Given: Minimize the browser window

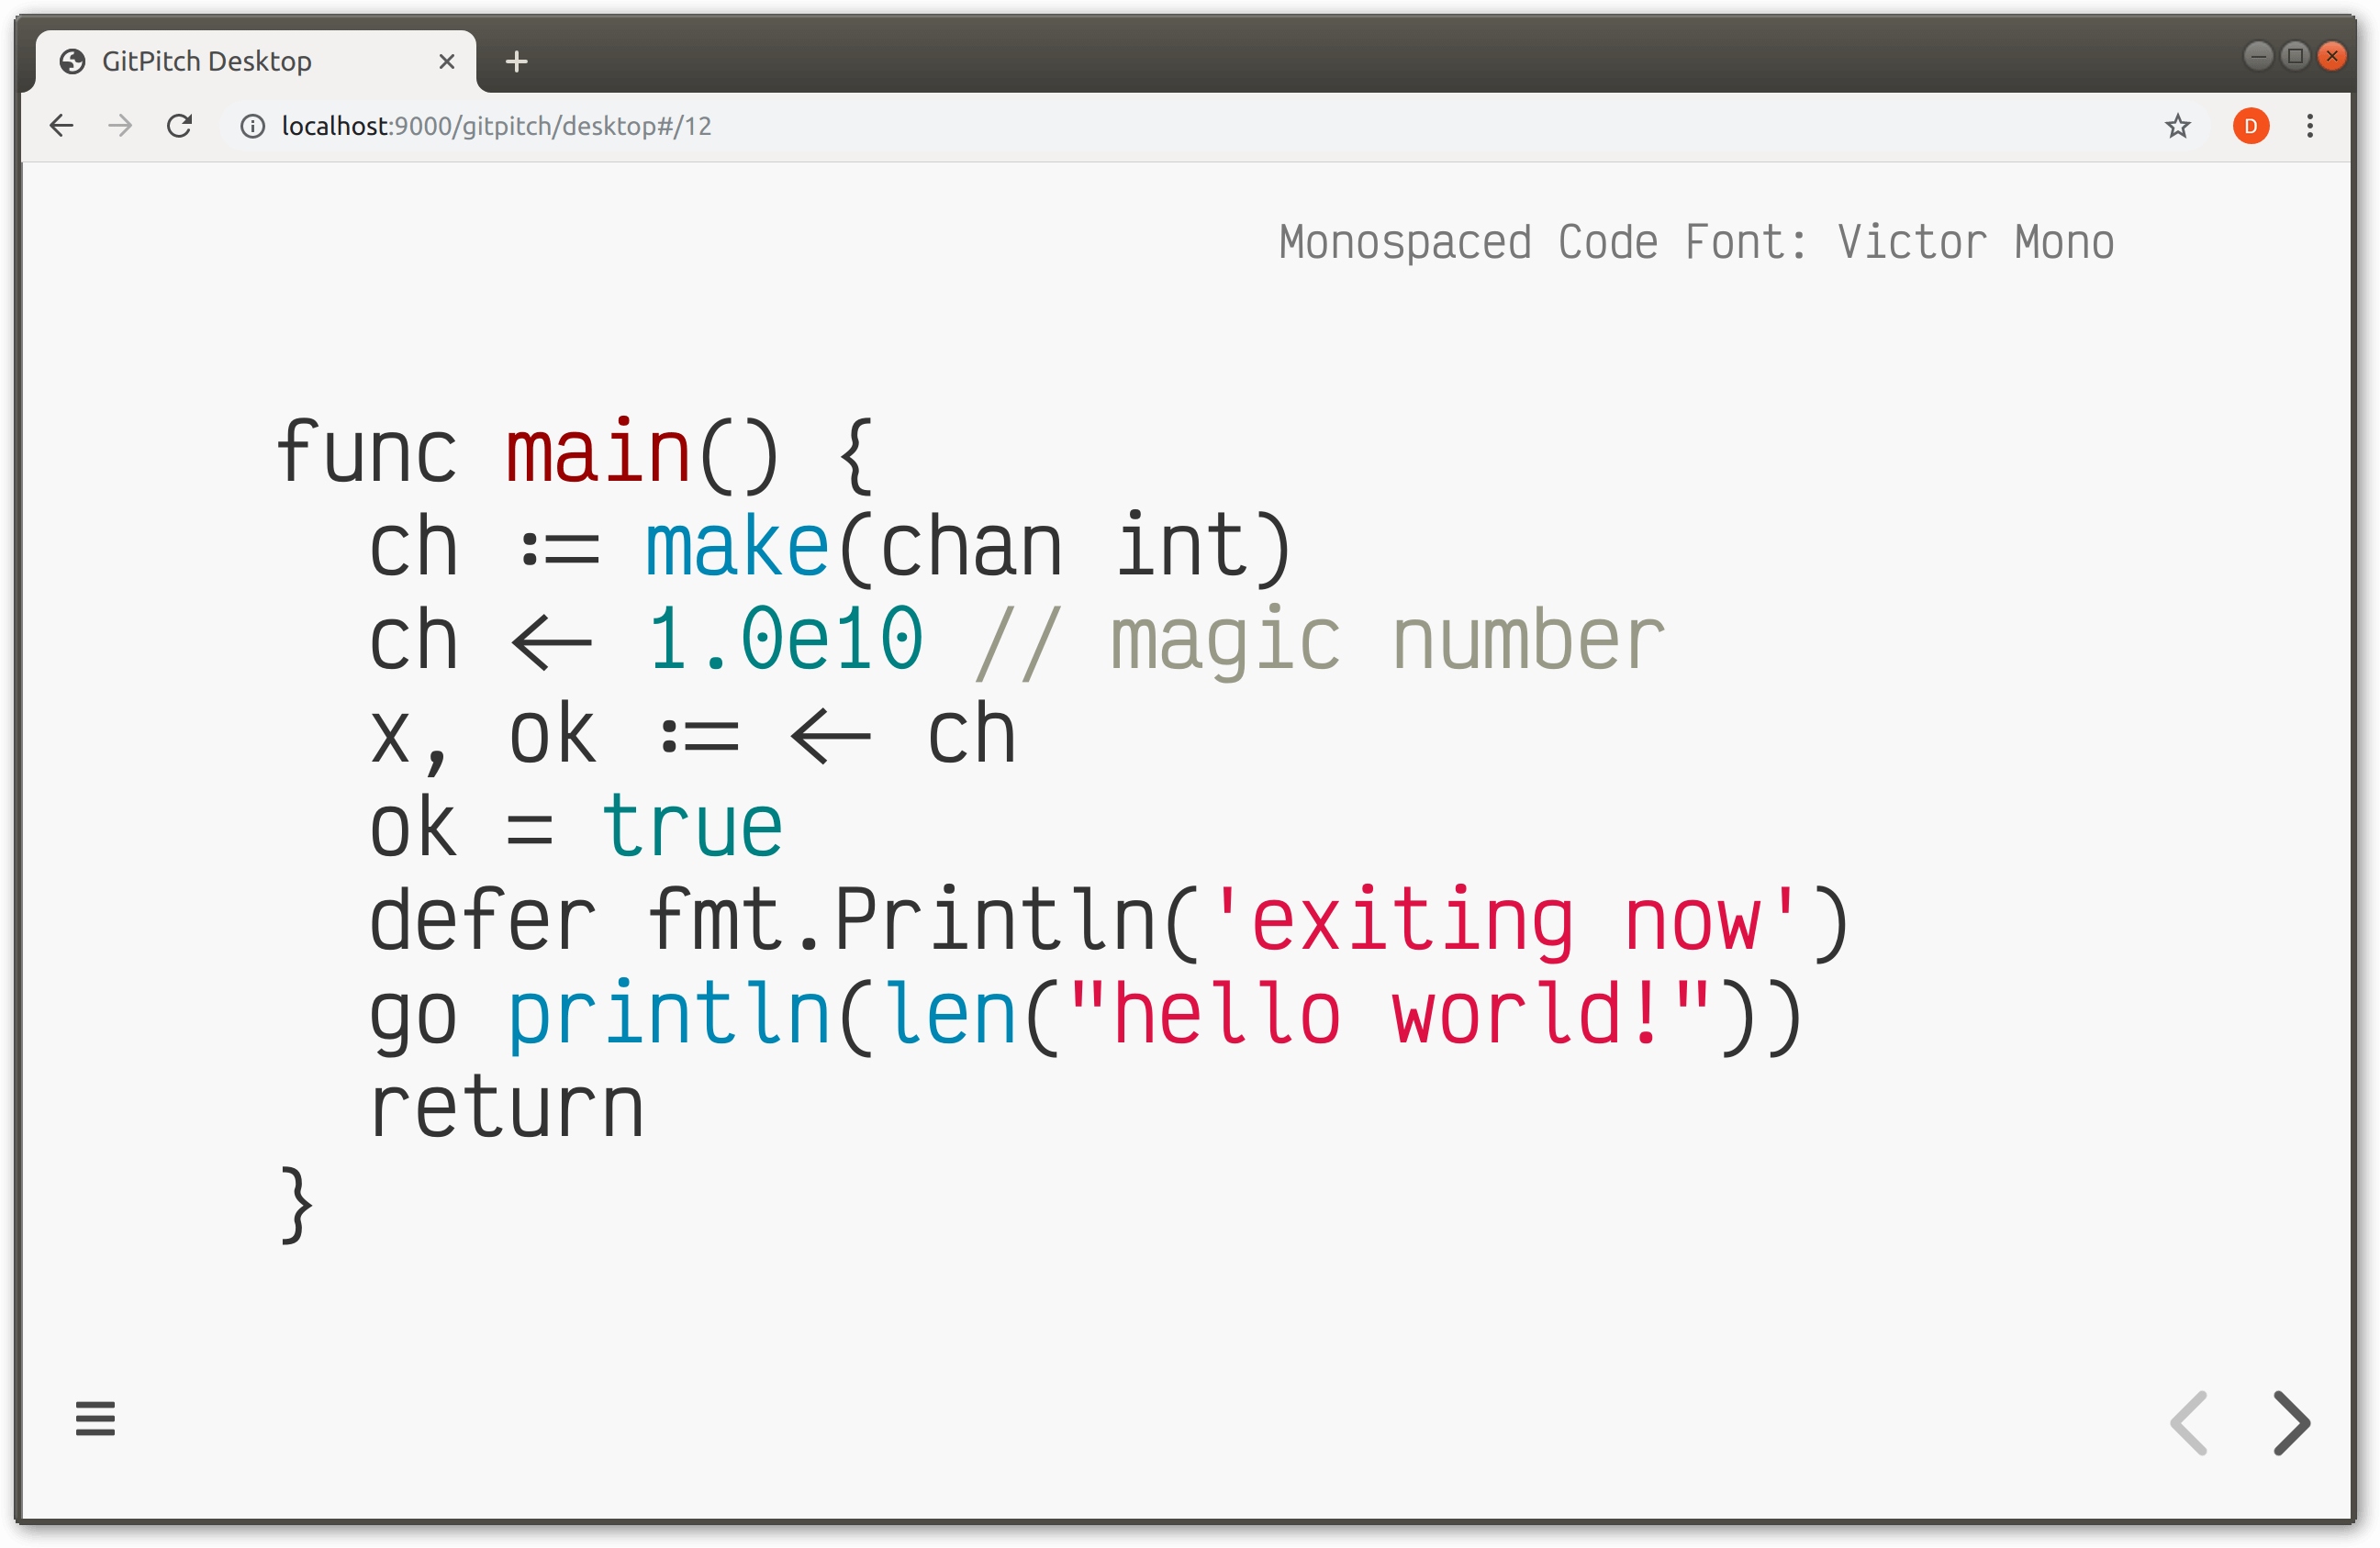Looking at the screenshot, I should (2257, 56).
